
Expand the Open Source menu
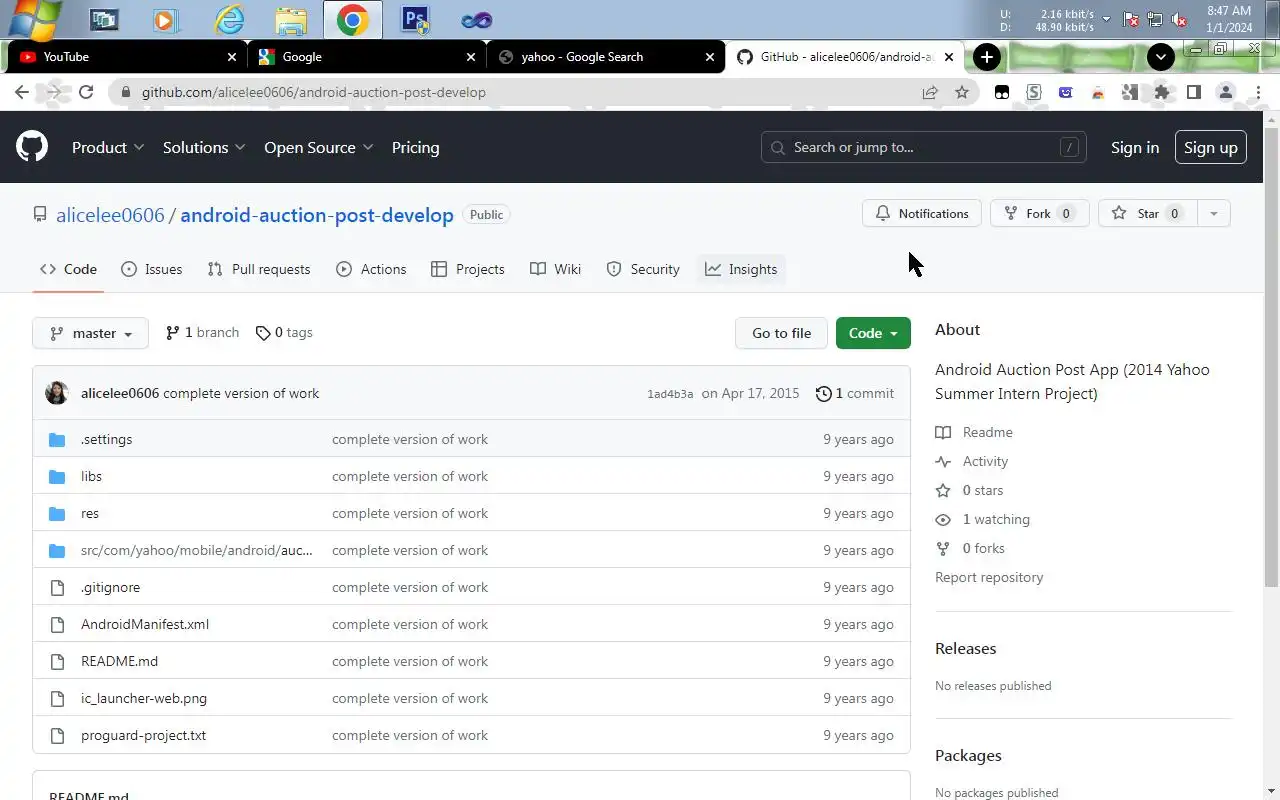point(319,147)
